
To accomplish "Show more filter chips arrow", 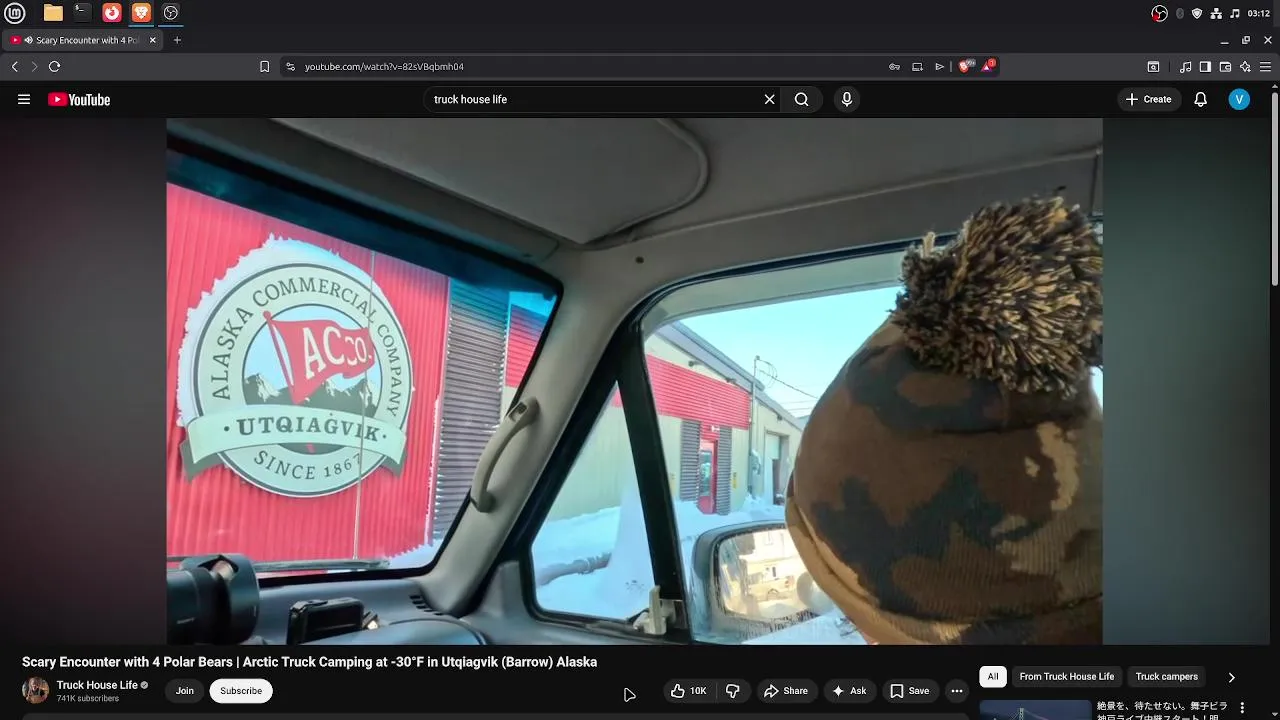I will (x=1231, y=677).
